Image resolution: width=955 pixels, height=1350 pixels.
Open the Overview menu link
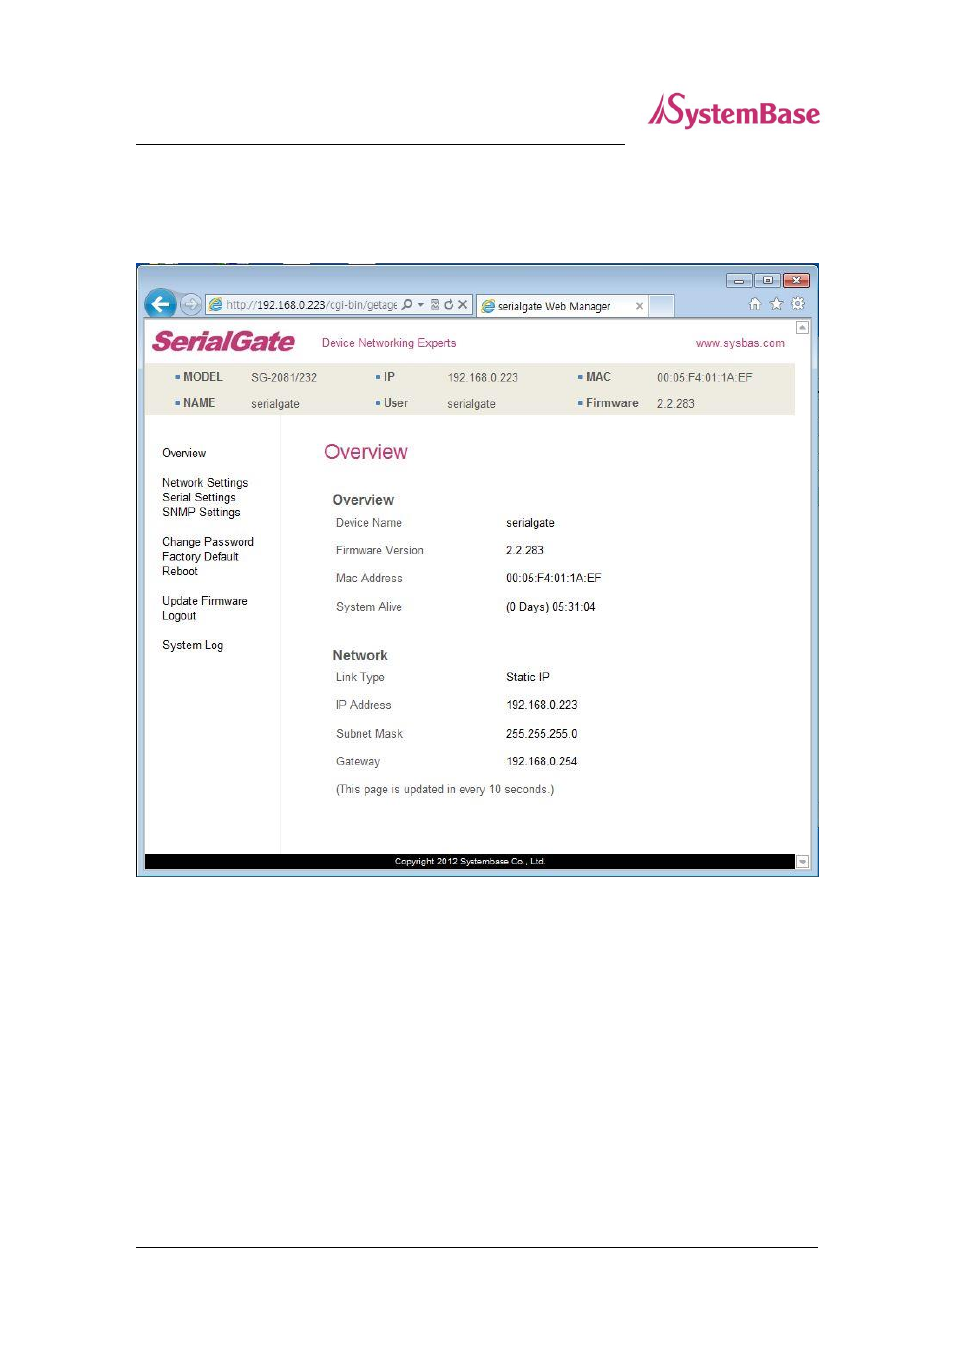coord(184,453)
